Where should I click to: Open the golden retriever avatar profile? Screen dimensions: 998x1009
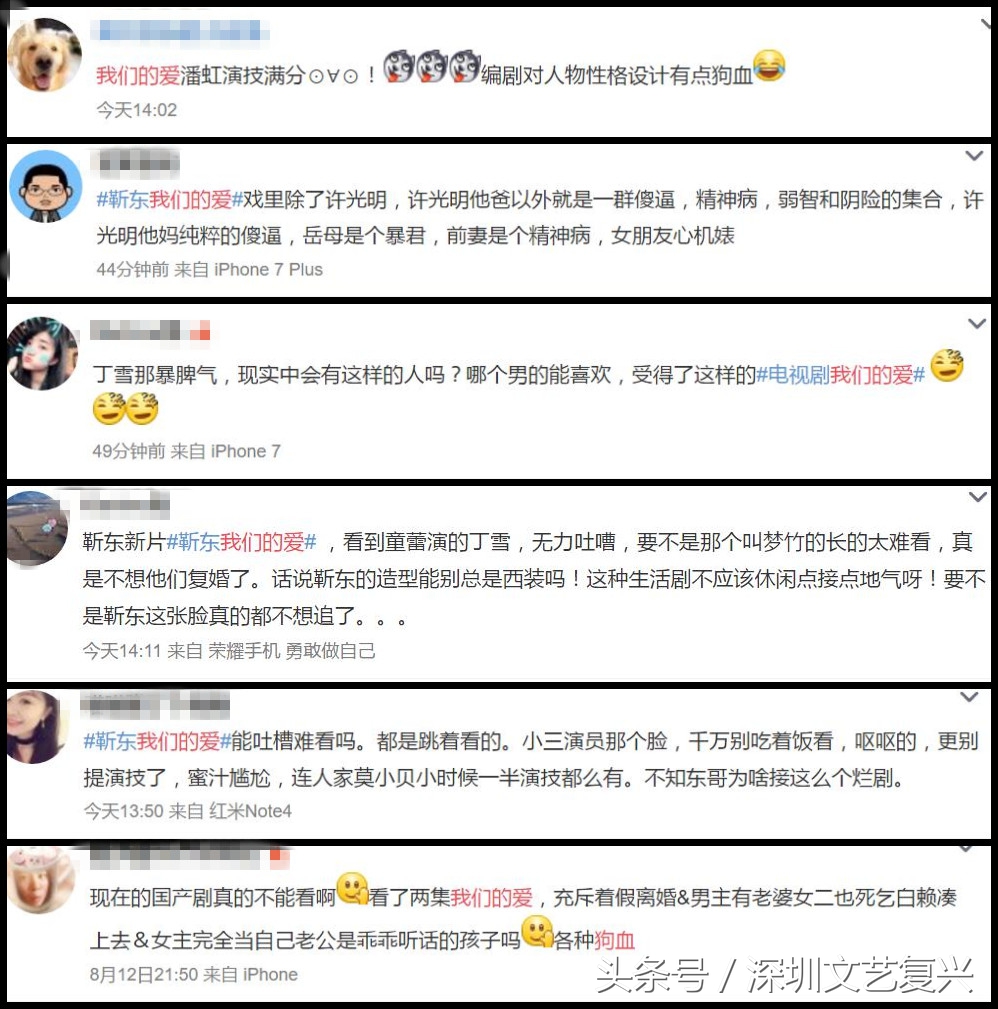[x=45, y=55]
